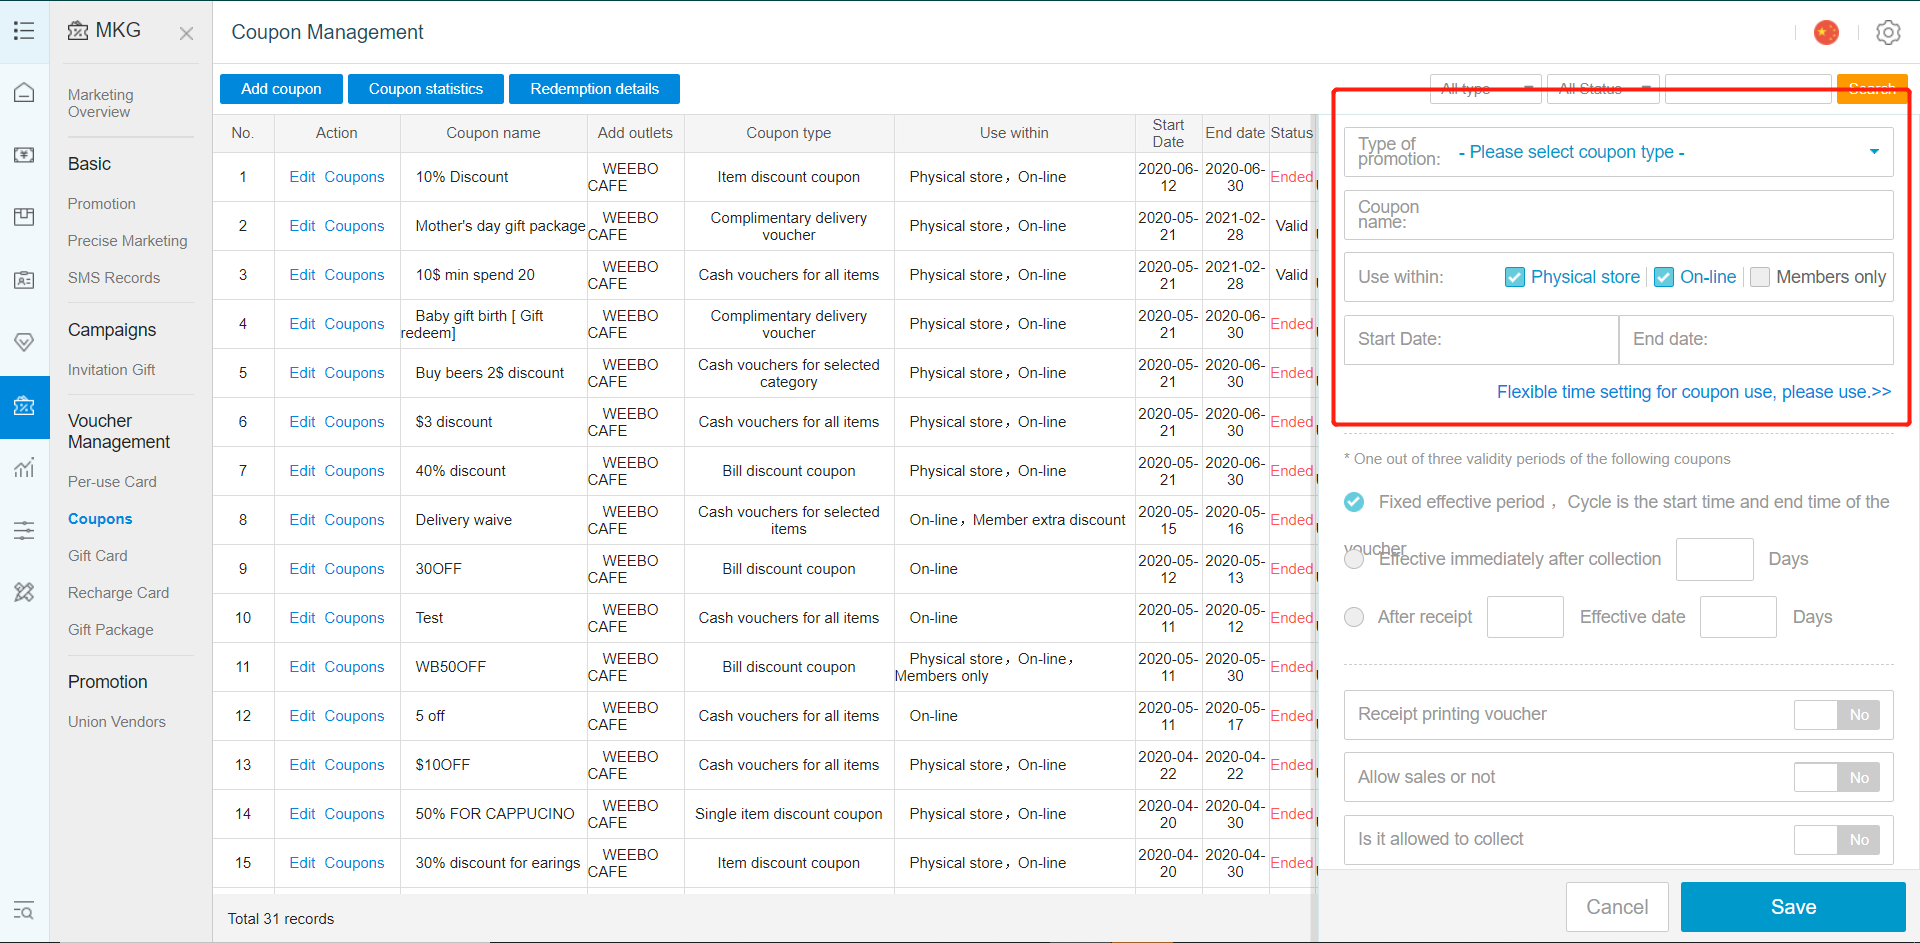Toggle Receipt printing voucher switch
The image size is (1920, 943).
(x=1837, y=715)
